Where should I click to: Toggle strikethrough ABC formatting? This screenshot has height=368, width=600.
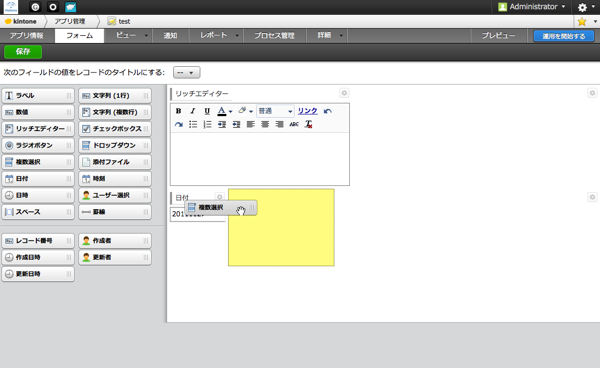[294, 124]
